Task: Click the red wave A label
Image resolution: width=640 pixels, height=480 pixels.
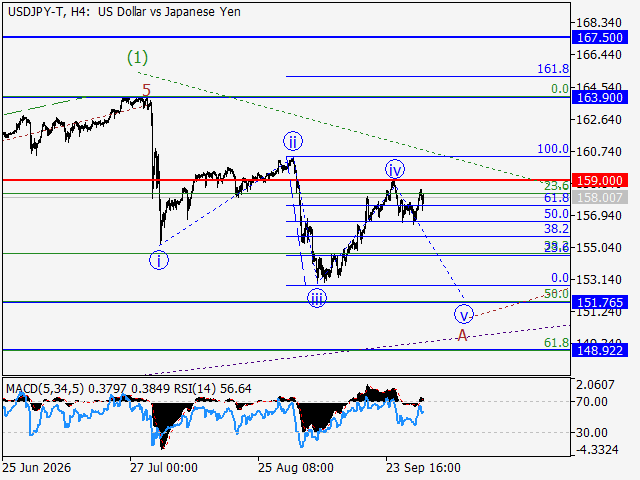Action: coord(462,336)
